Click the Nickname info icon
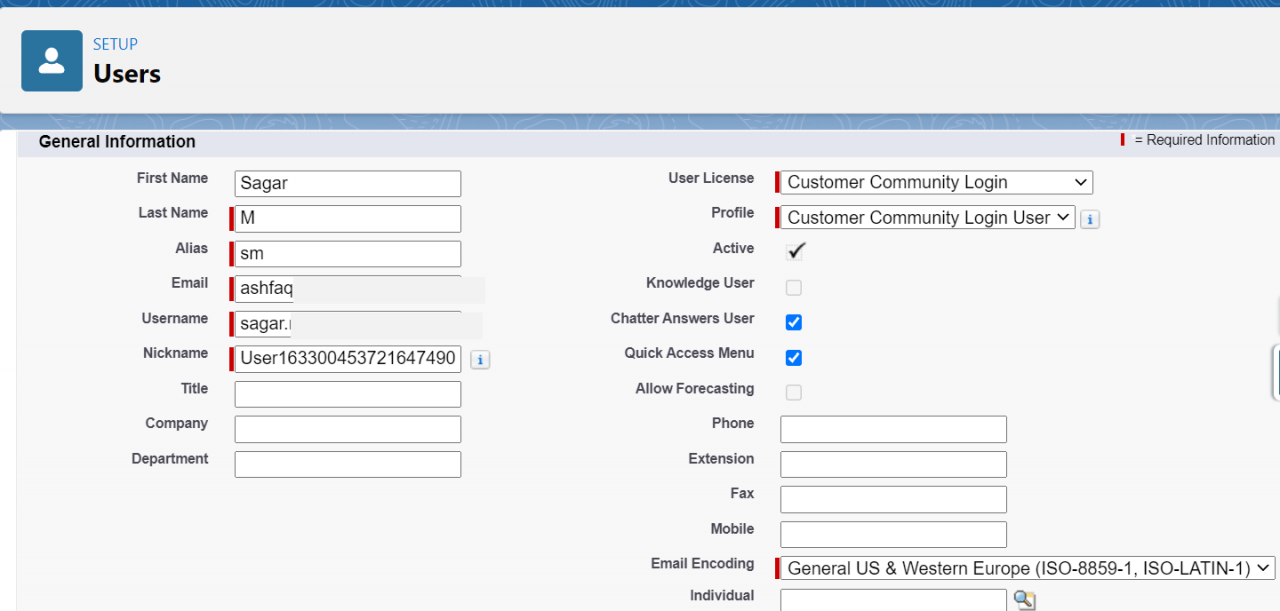 click(479, 359)
